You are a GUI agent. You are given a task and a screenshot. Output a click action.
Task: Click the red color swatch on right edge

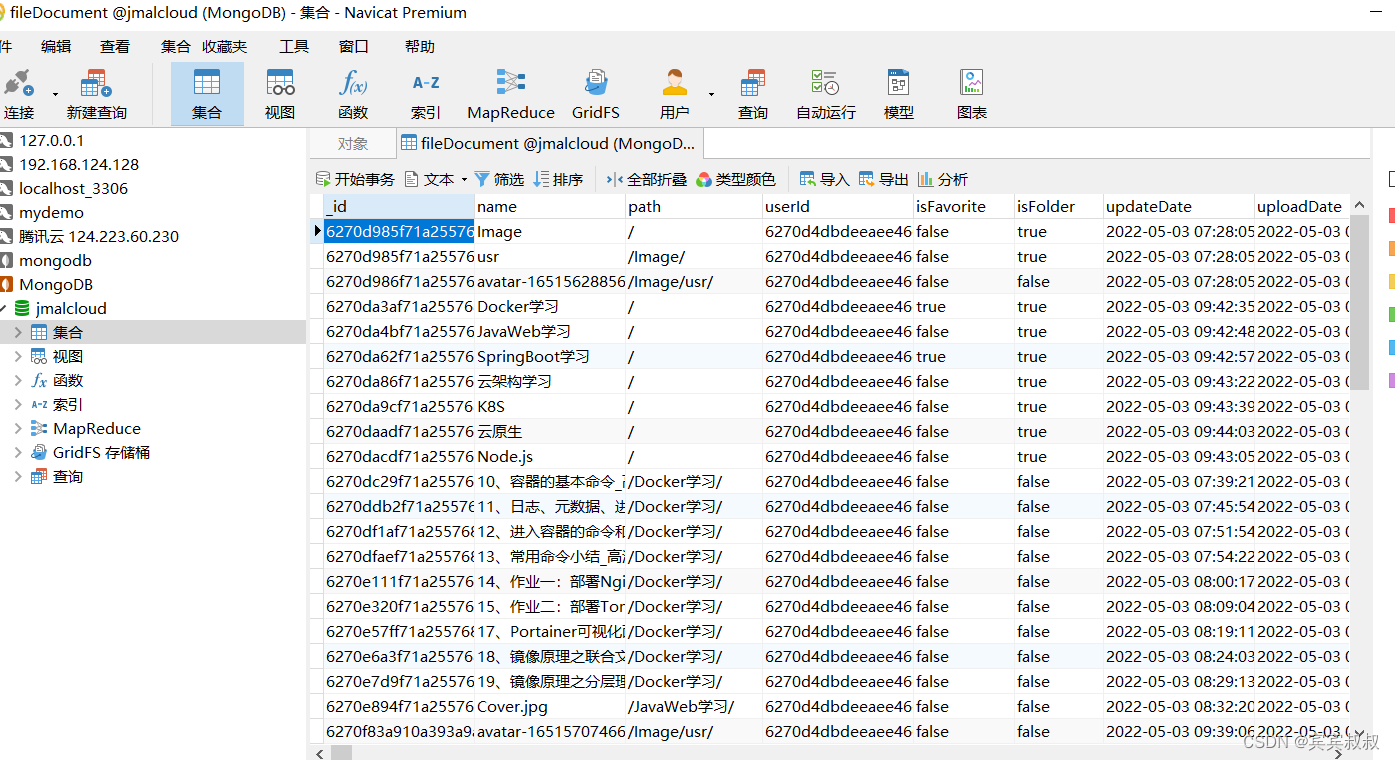coord(1391,214)
